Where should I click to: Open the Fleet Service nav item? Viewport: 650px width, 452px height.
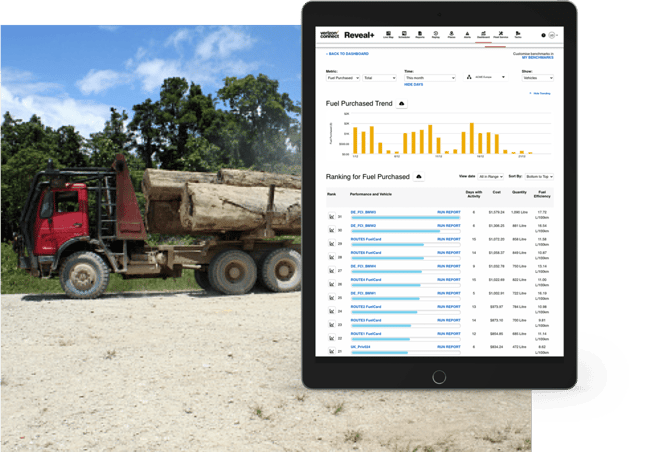click(501, 34)
